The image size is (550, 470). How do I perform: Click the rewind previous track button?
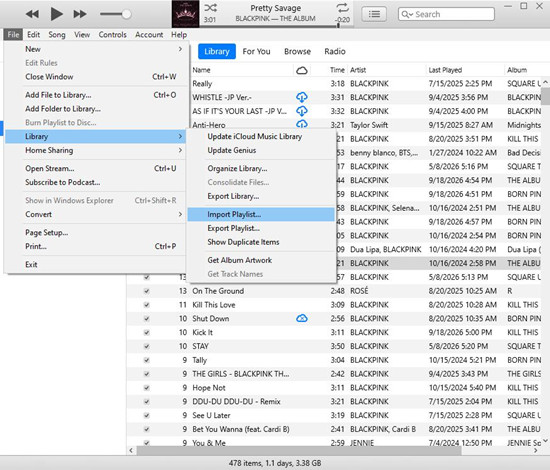(x=32, y=14)
